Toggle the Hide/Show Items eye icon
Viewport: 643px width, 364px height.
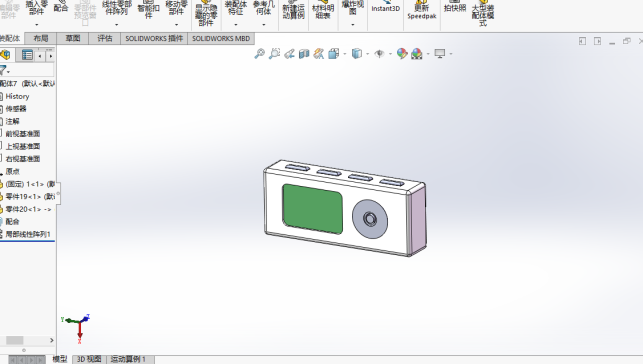379,54
